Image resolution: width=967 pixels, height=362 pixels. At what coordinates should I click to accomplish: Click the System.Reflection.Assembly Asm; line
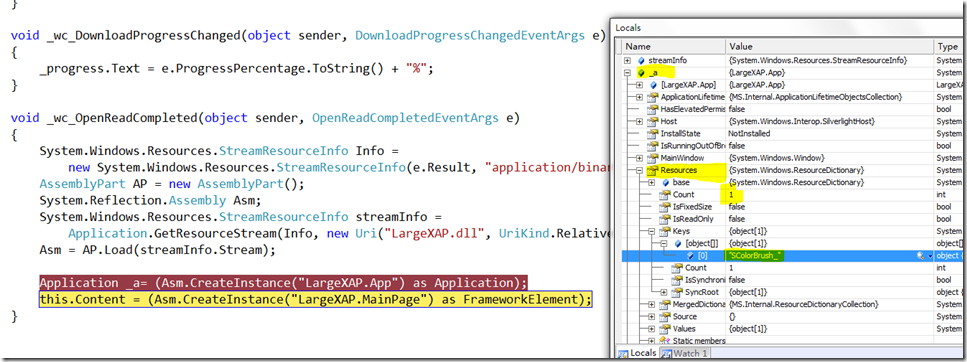(150, 200)
